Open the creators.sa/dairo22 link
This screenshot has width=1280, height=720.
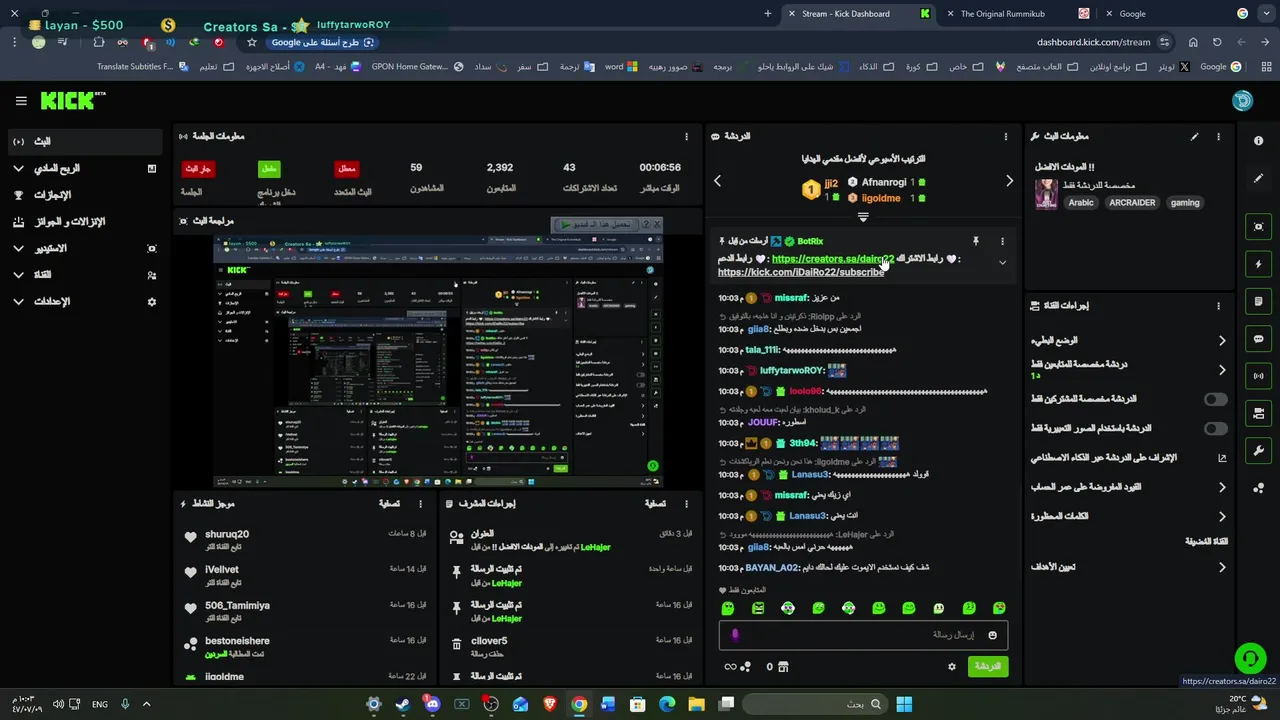[833, 259]
